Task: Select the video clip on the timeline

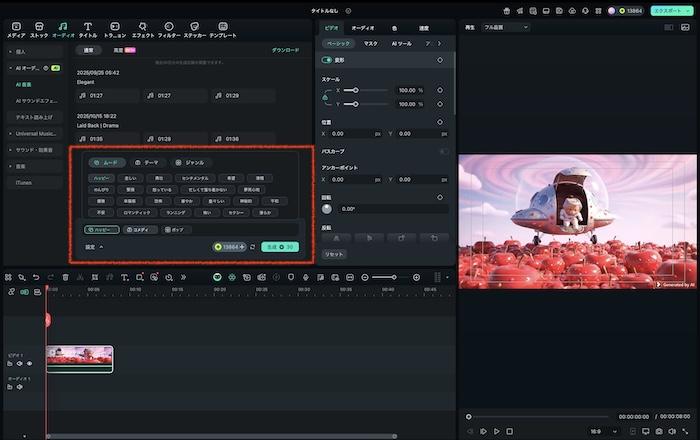Action: 79,356
